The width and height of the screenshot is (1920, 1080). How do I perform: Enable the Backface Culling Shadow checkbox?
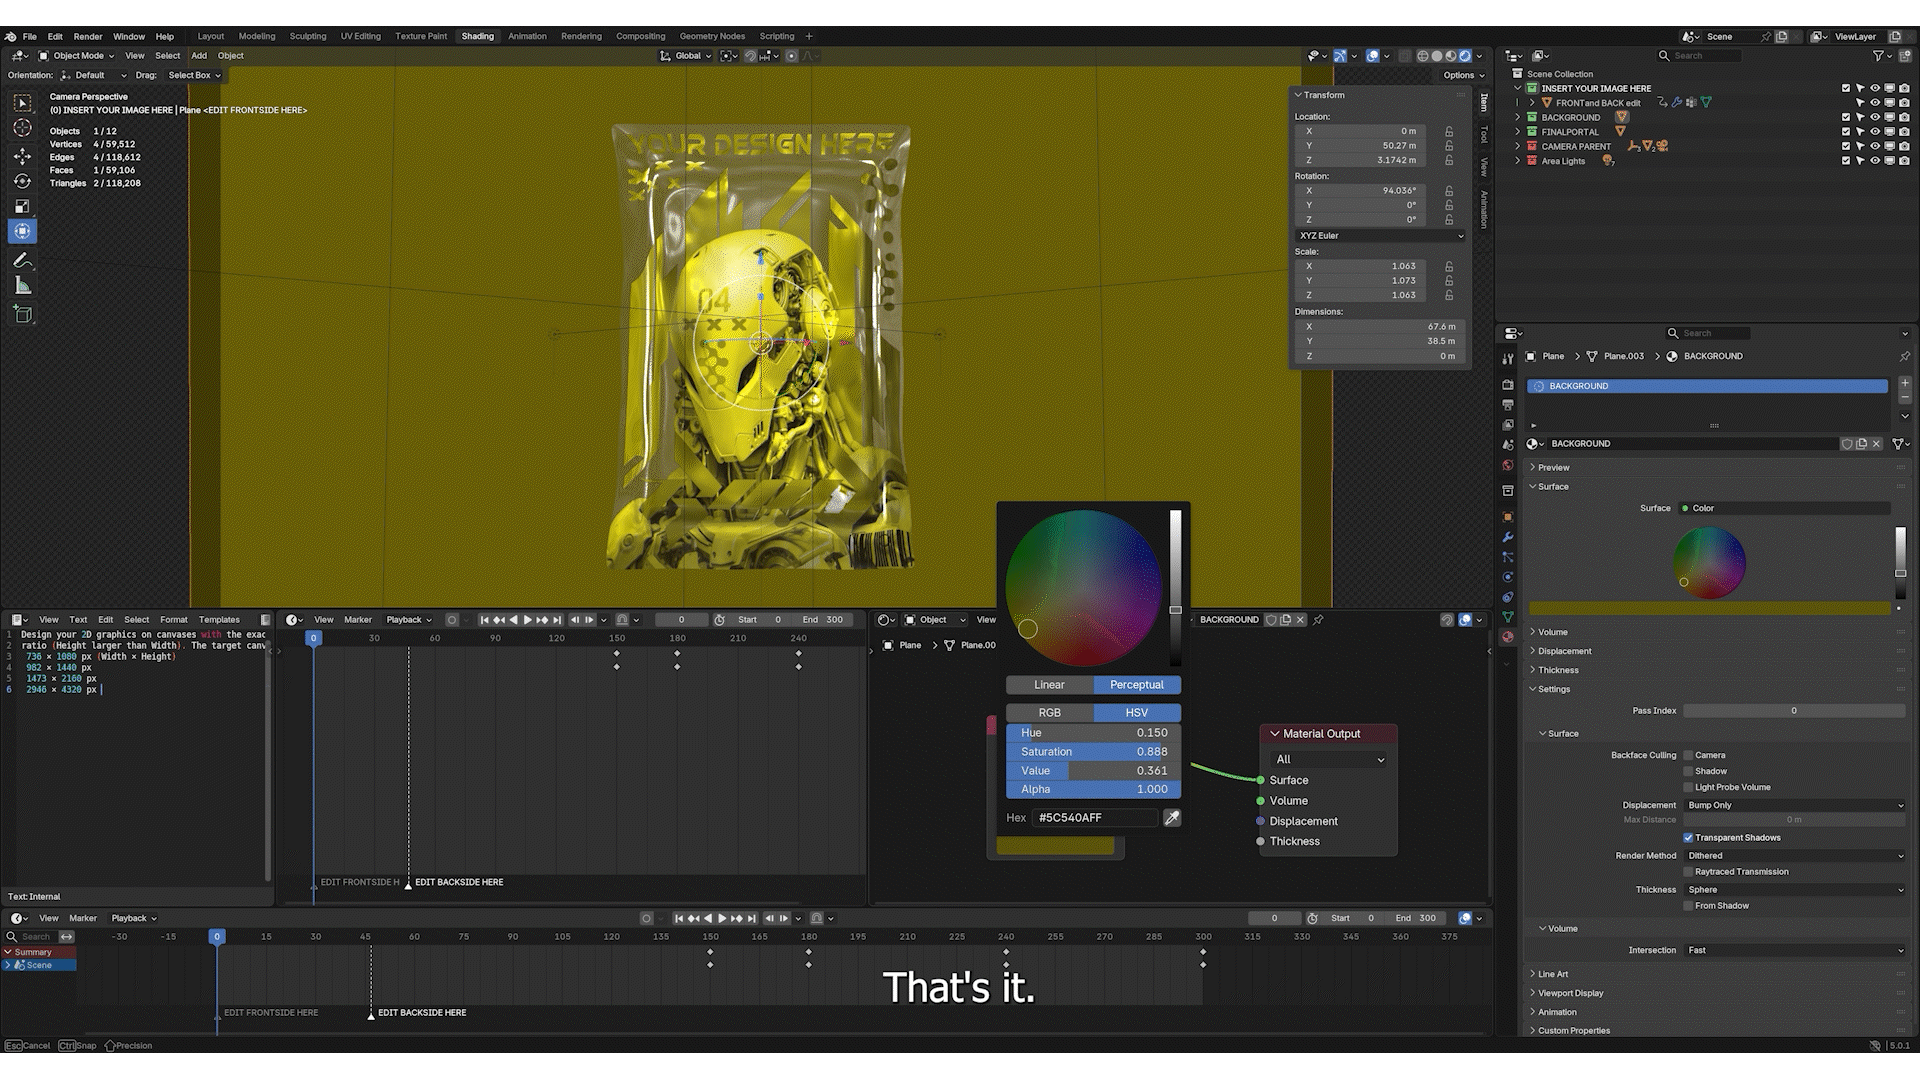1688,771
